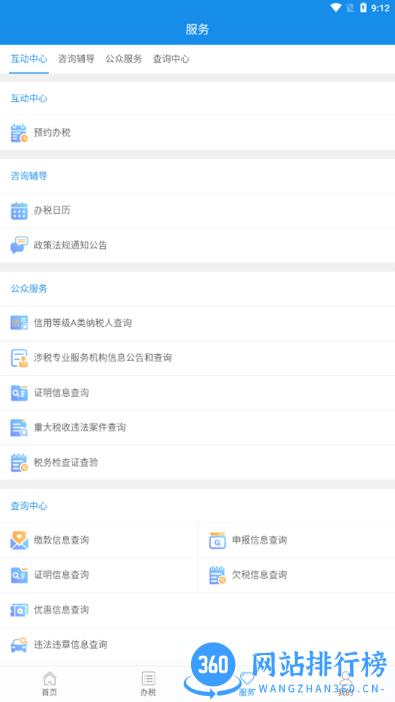The image size is (395, 702).
Task: Tap the 重大税收违法案件查询 search icon
Action: click(x=19, y=428)
